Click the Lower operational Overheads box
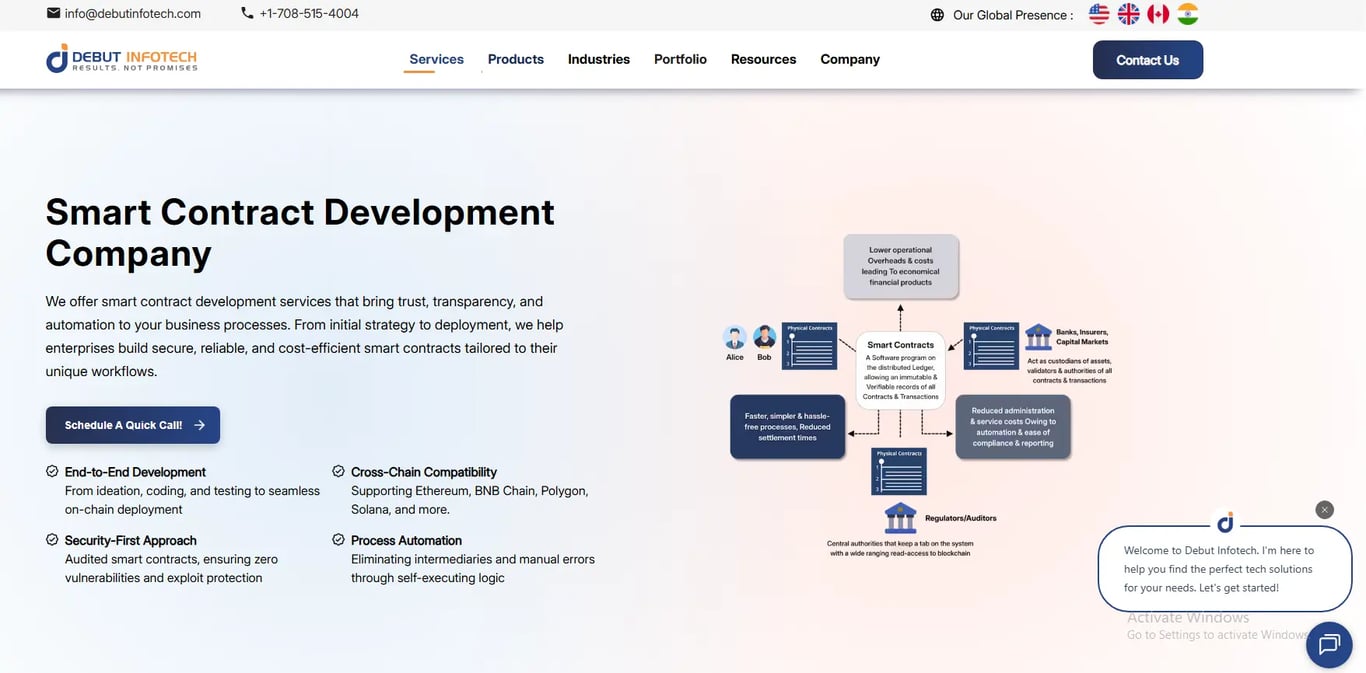 click(x=901, y=267)
